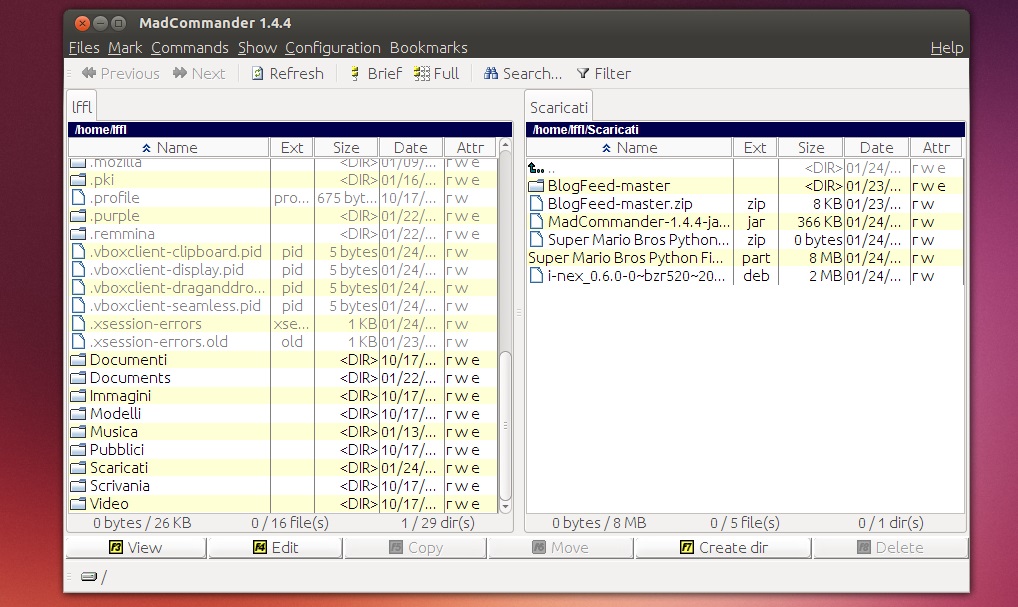Select the Modelli folder name

coord(115,414)
